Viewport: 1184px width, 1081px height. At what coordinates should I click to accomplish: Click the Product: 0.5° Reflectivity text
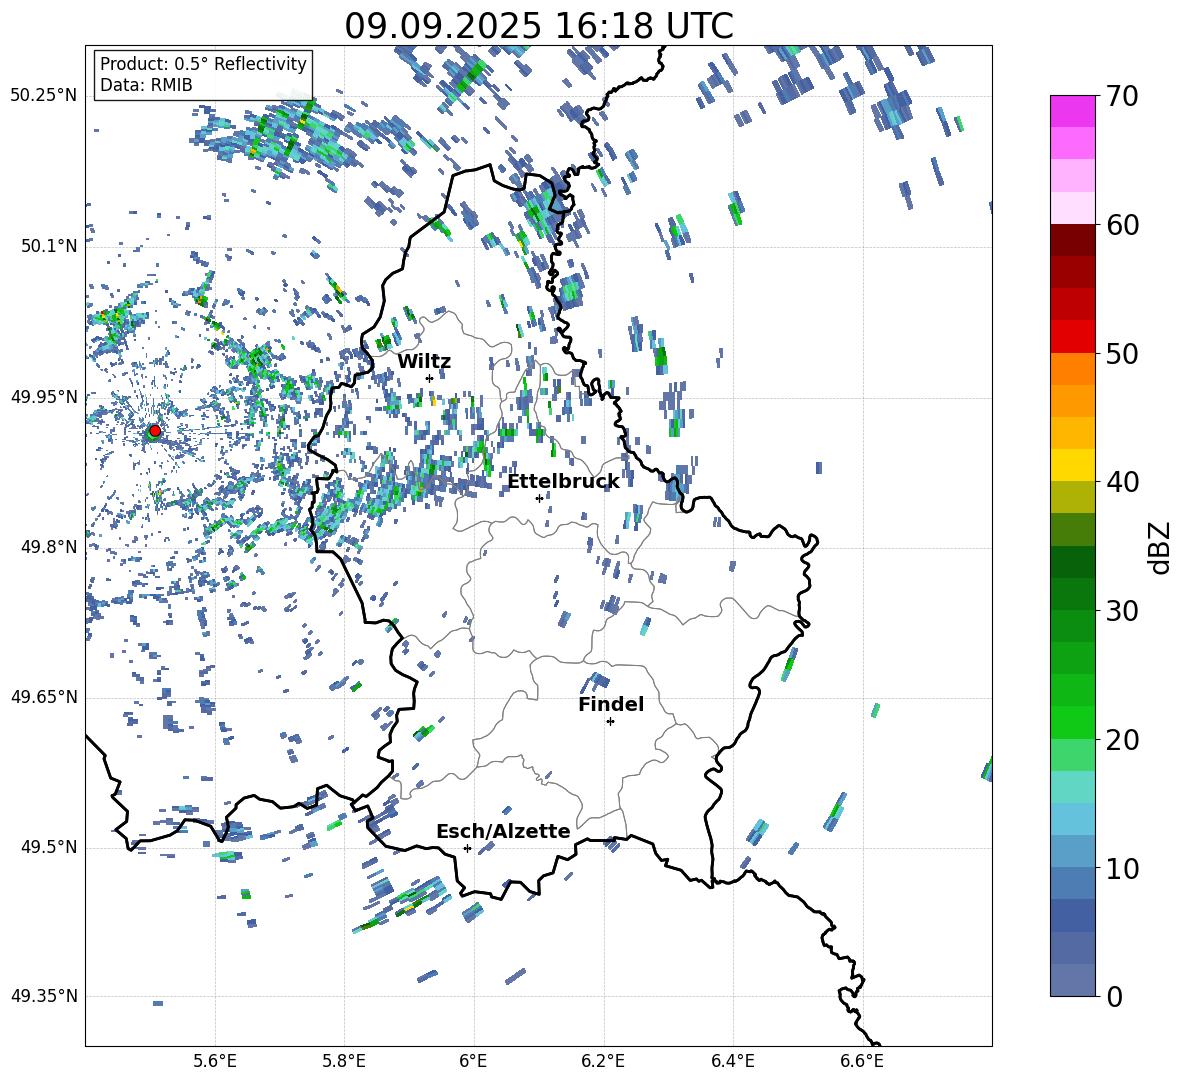coord(203,63)
